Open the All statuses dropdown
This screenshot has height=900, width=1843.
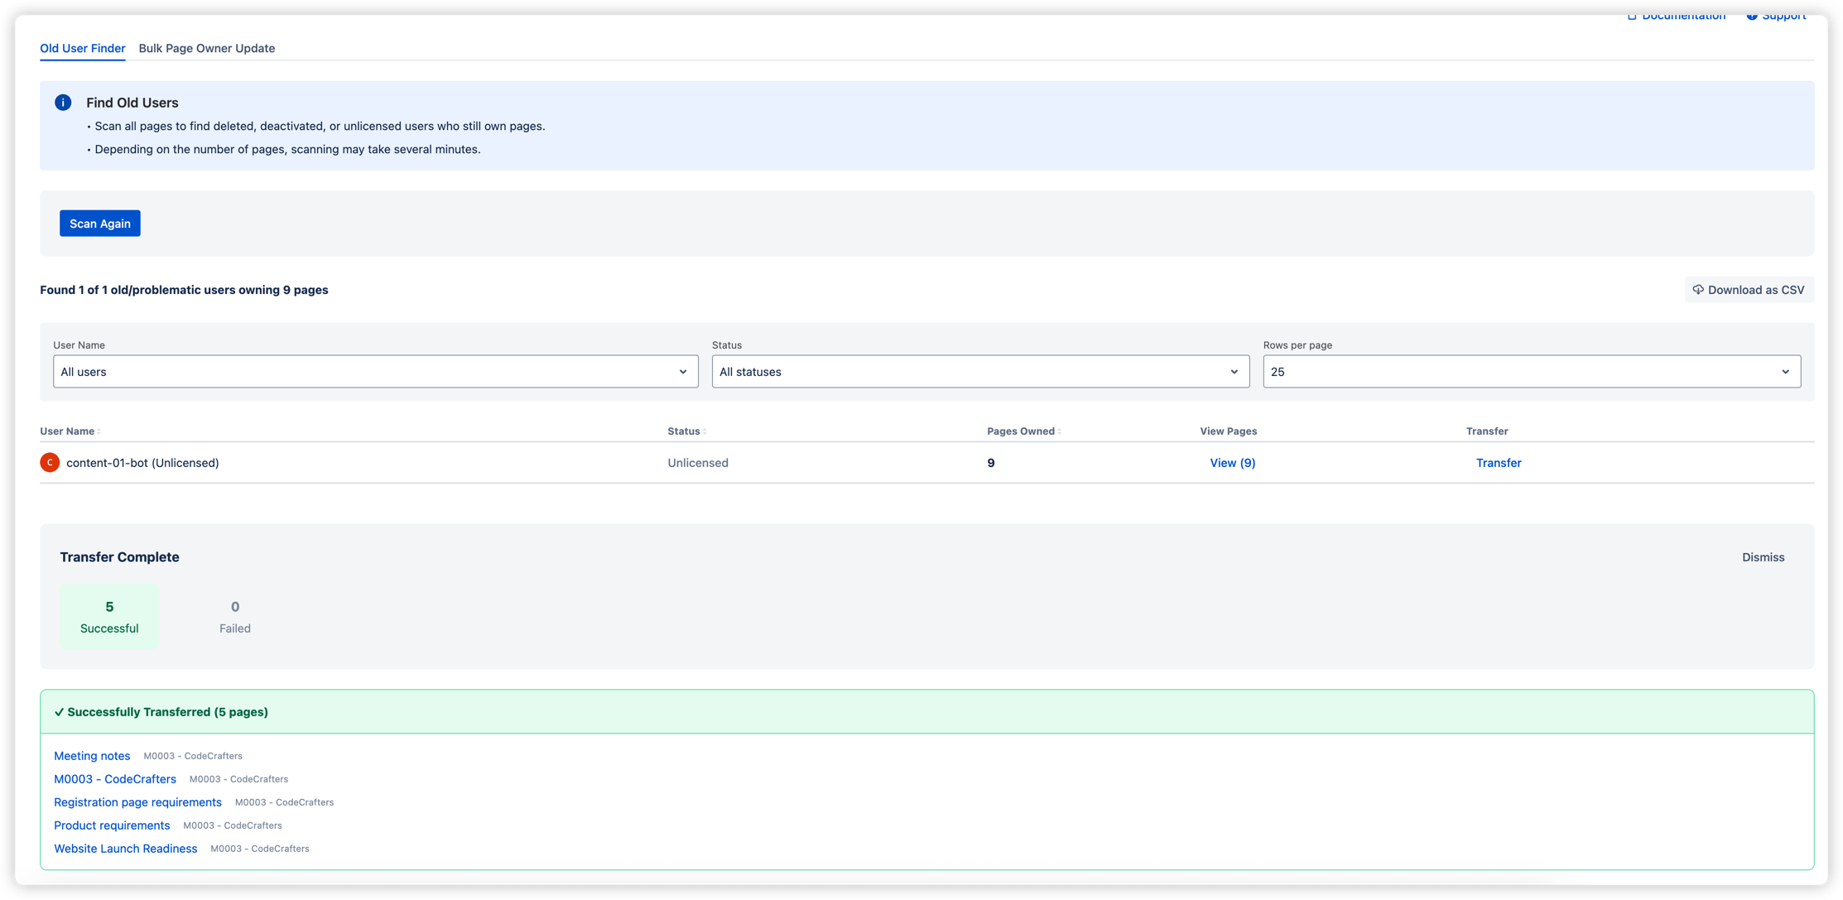[980, 371]
